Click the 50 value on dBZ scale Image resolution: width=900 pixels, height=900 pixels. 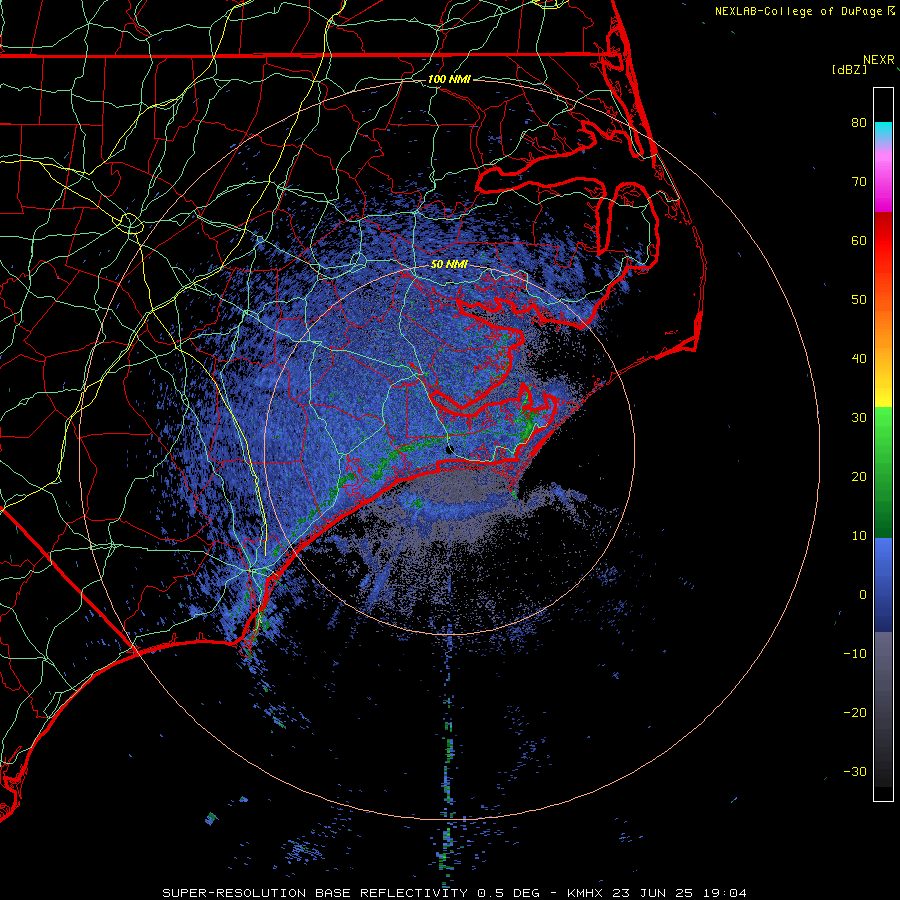coord(859,300)
